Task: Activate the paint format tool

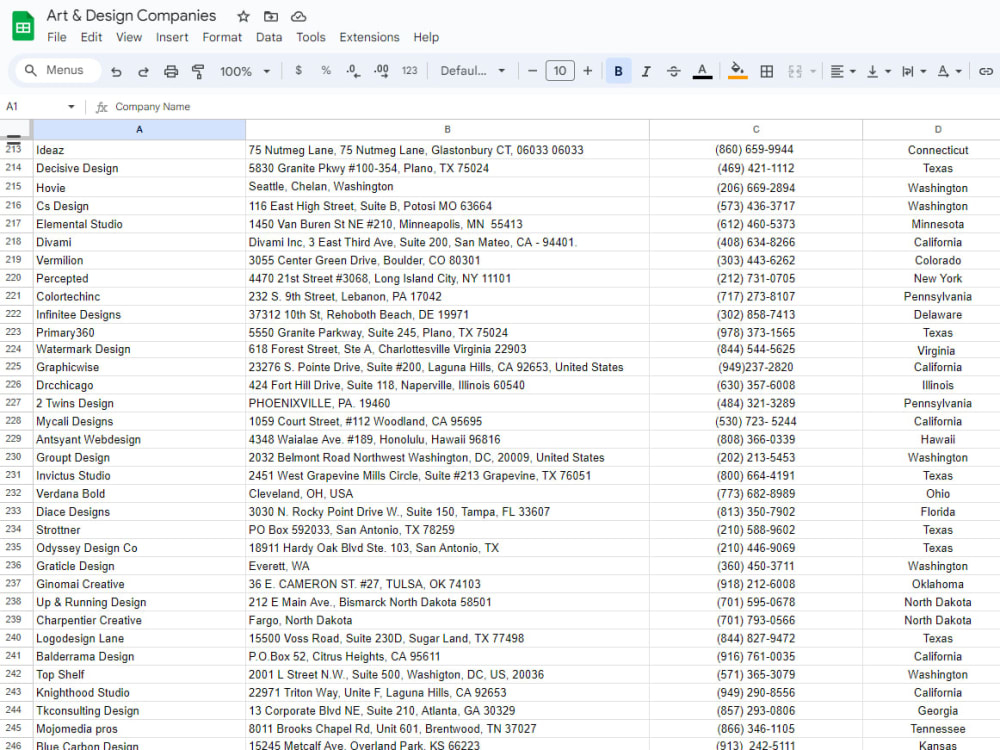Action: [198, 71]
